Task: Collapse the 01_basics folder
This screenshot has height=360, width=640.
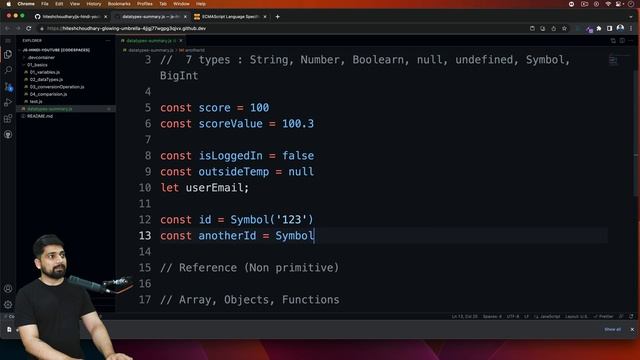Action: (37, 65)
